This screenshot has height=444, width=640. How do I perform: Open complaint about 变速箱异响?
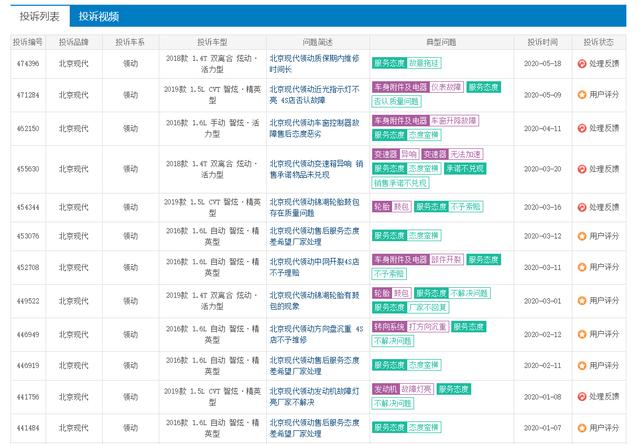pos(316,169)
